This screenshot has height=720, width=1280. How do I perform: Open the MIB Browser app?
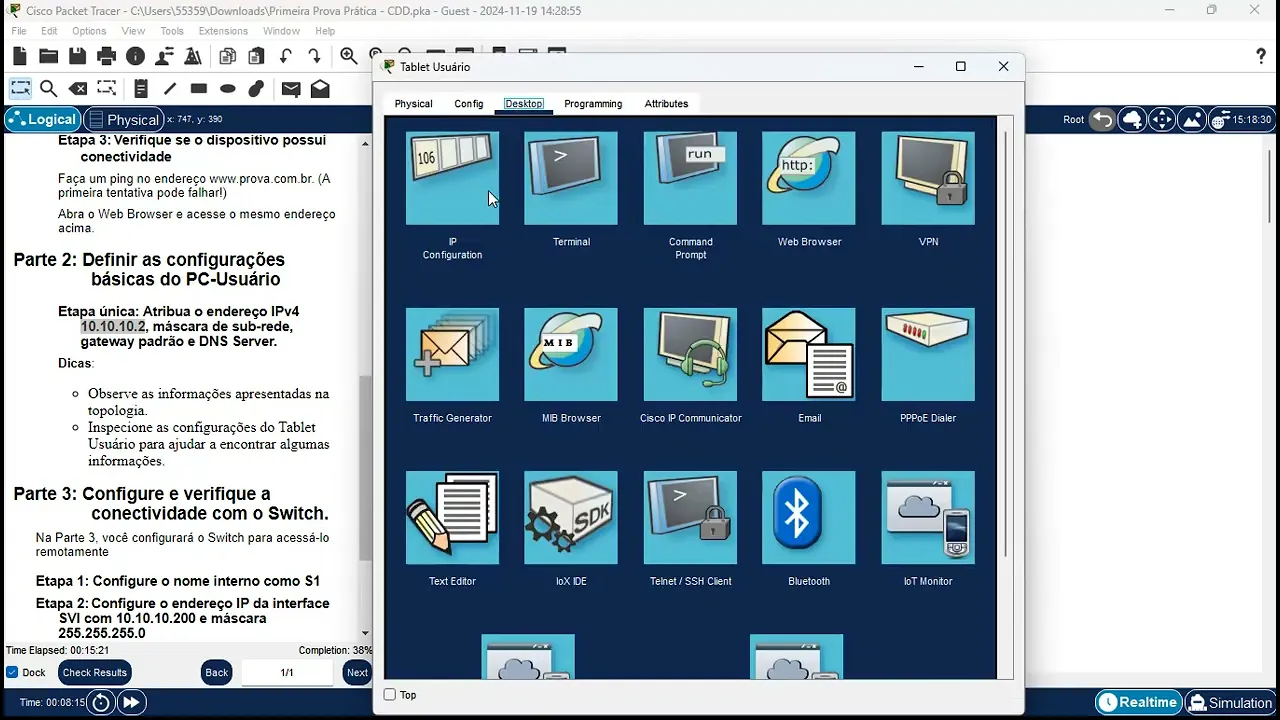pyautogui.click(x=571, y=354)
